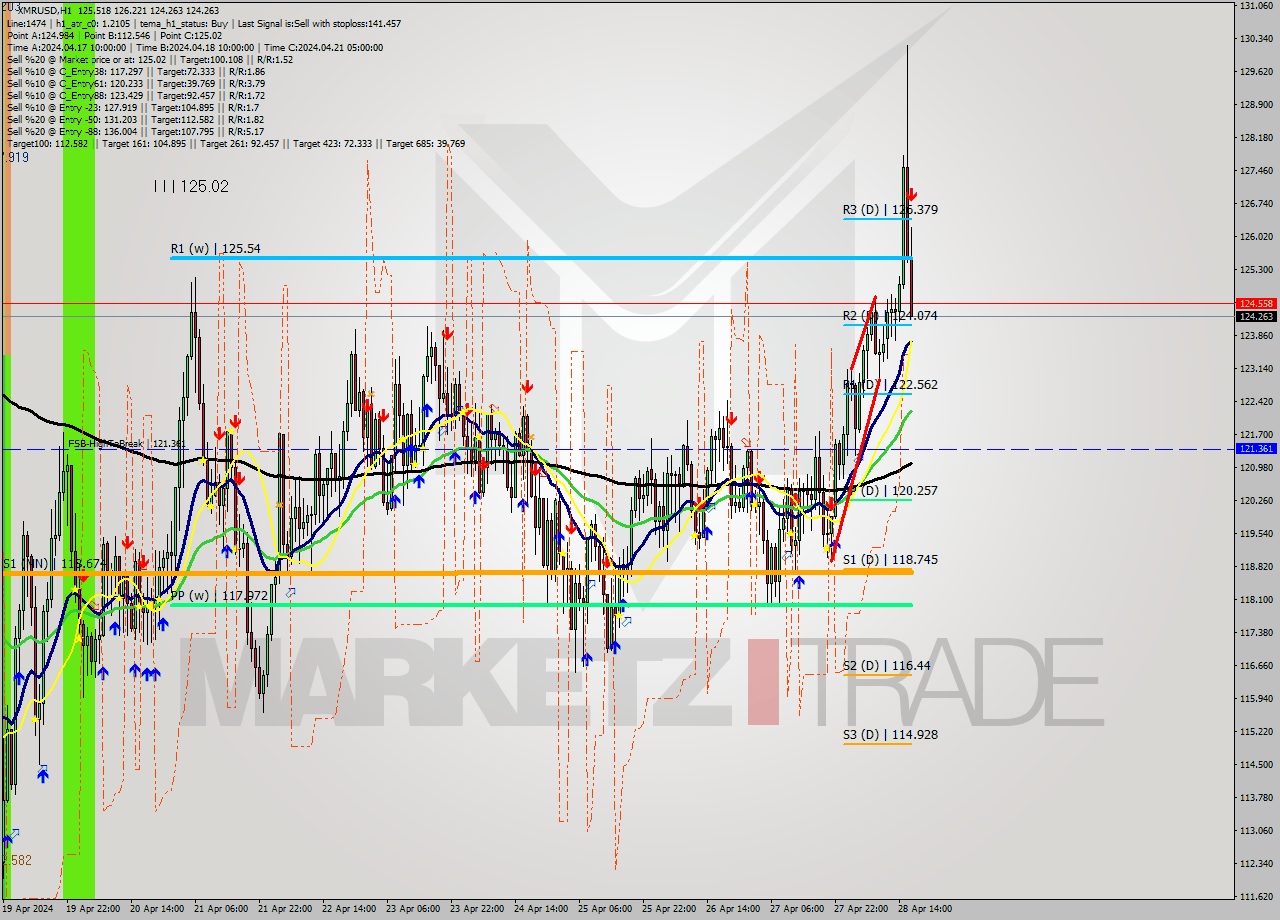Click the 'Point A:124.984' text

tap(39, 35)
